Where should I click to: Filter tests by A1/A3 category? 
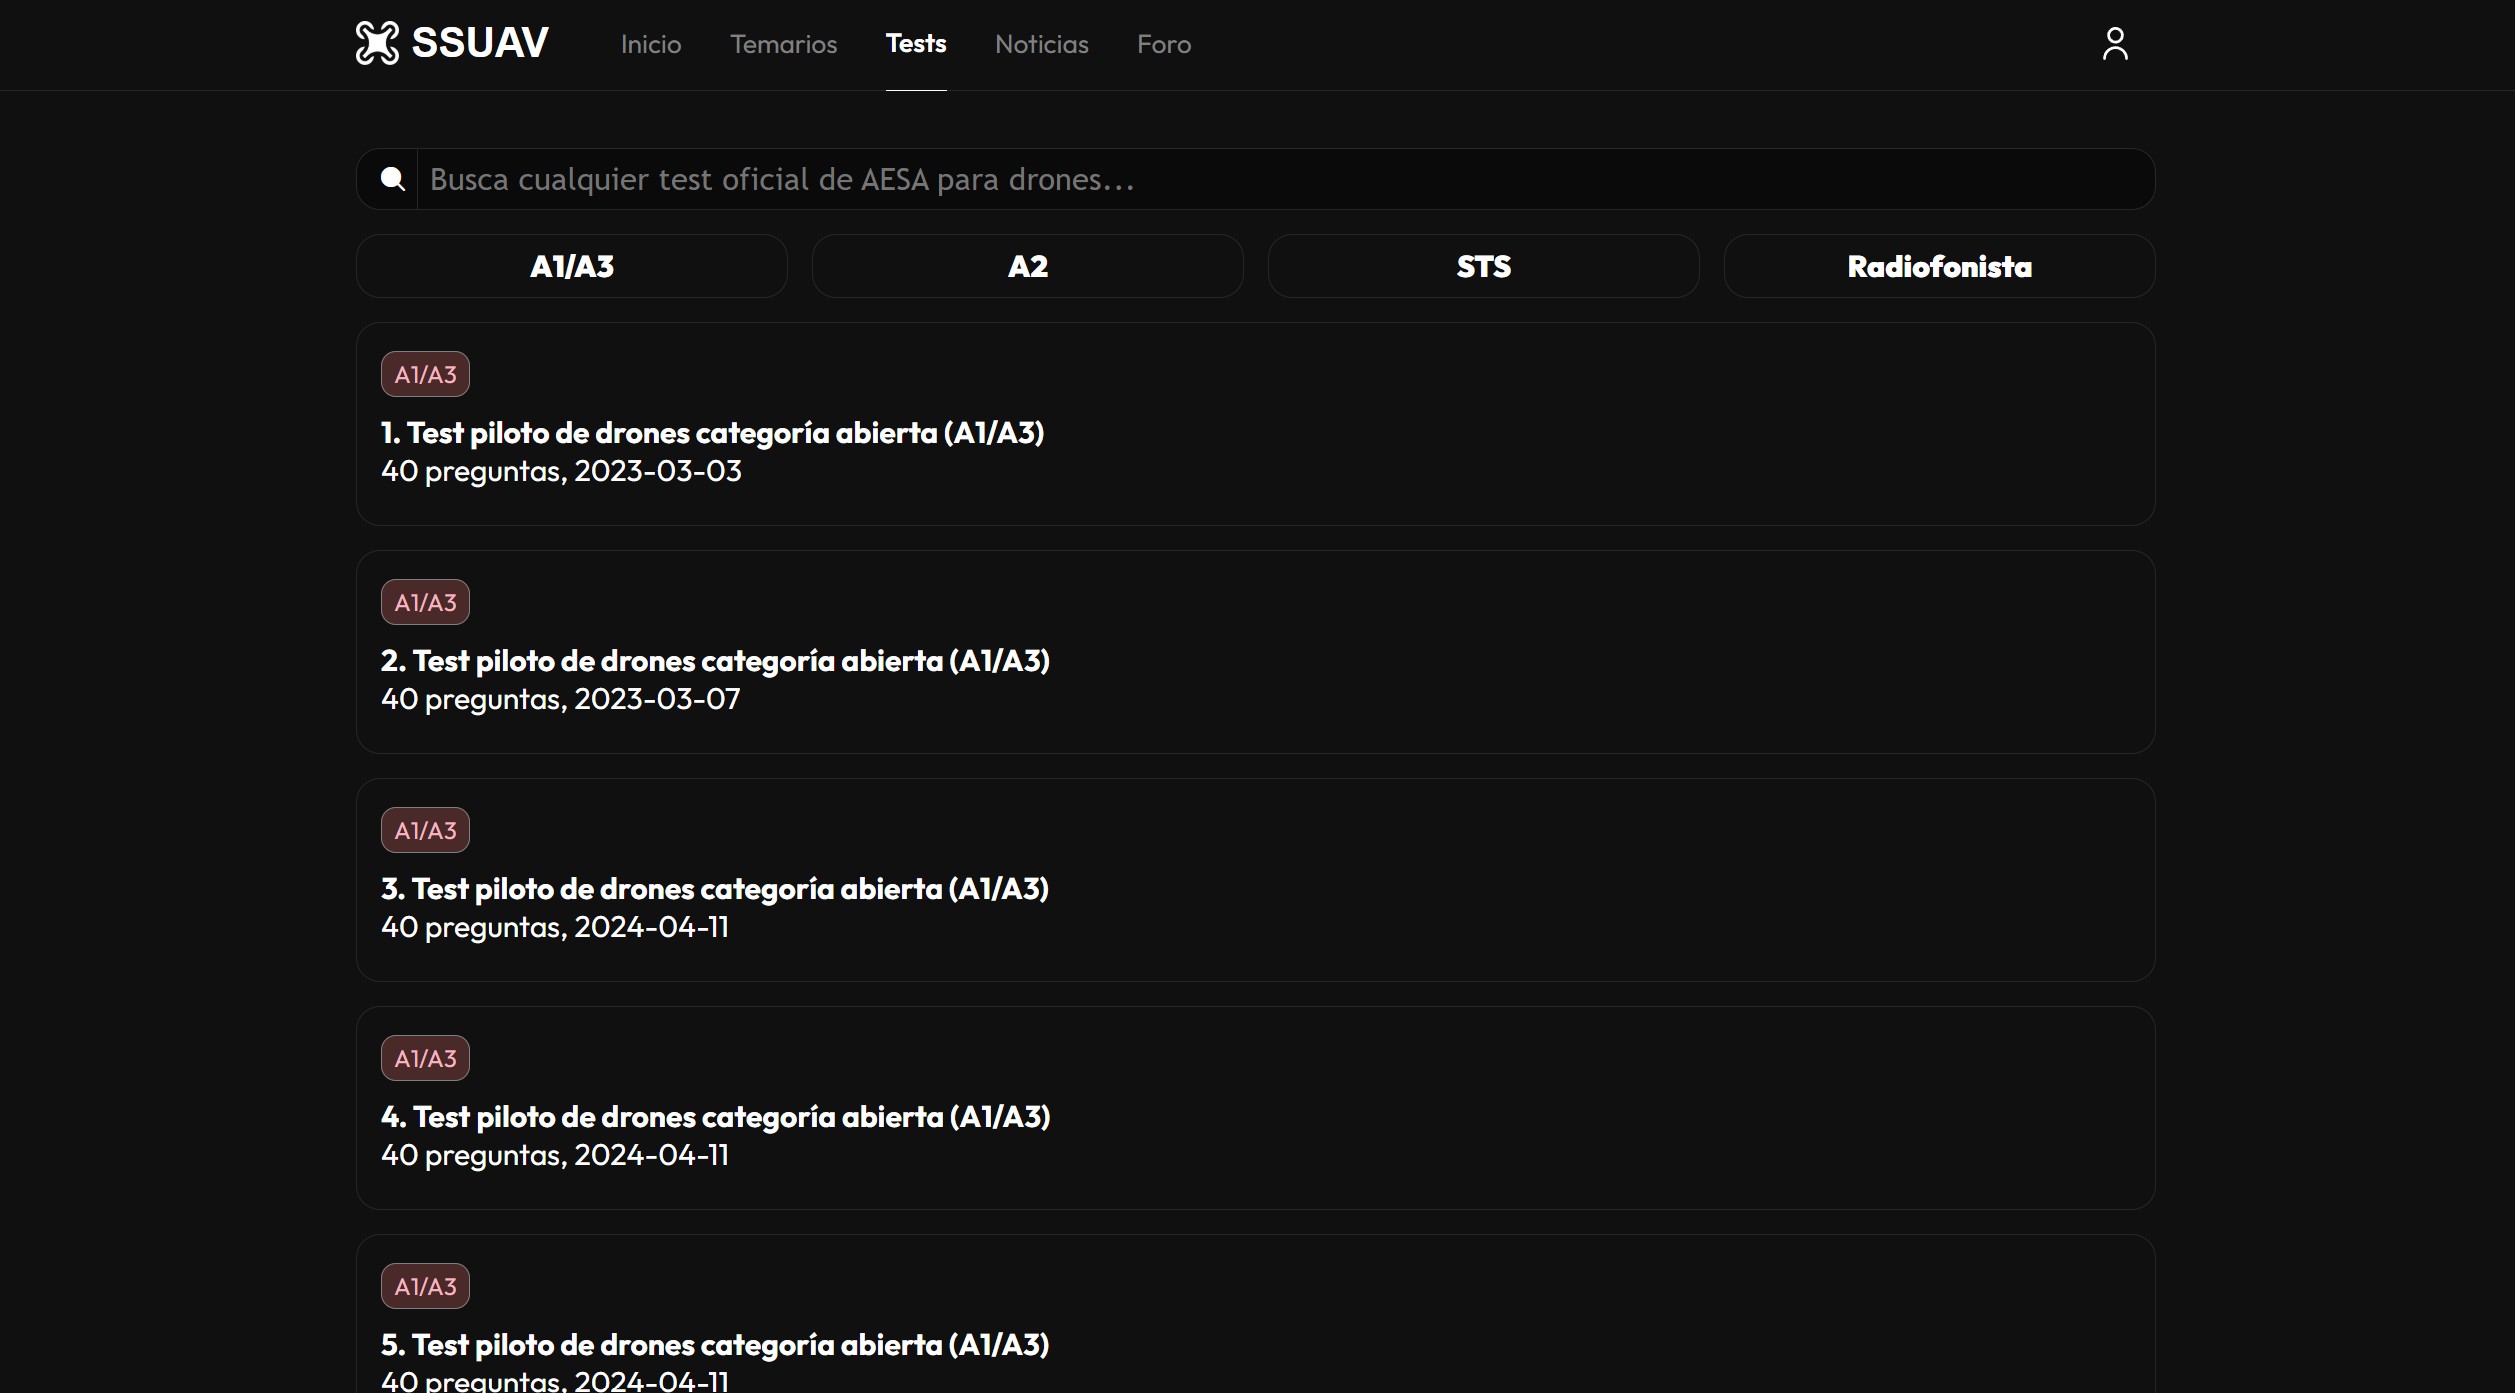[571, 266]
